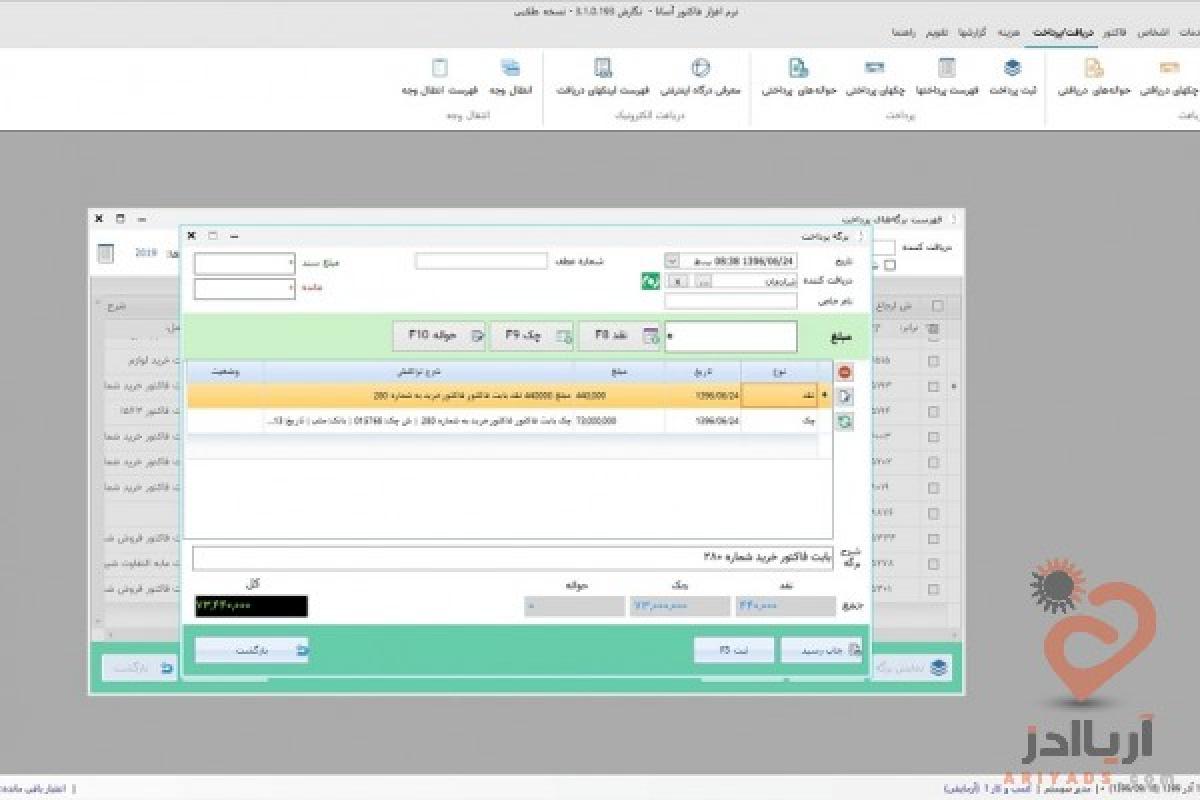Click the مبلغ (amount) input field
The image size is (1200, 800).
point(731,337)
